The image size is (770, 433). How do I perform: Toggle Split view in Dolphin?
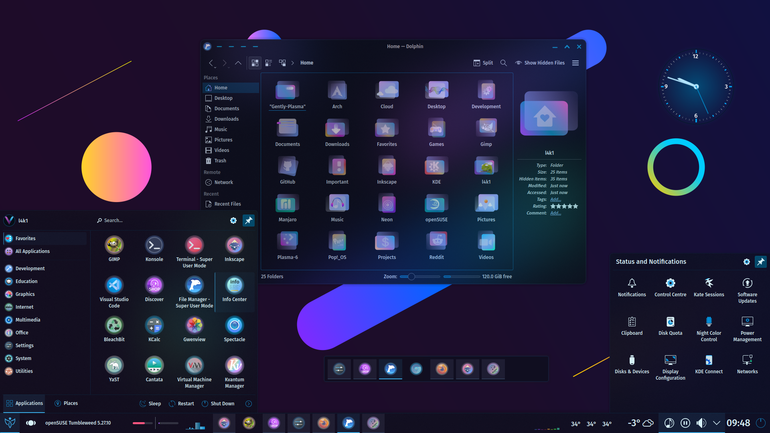(483, 63)
